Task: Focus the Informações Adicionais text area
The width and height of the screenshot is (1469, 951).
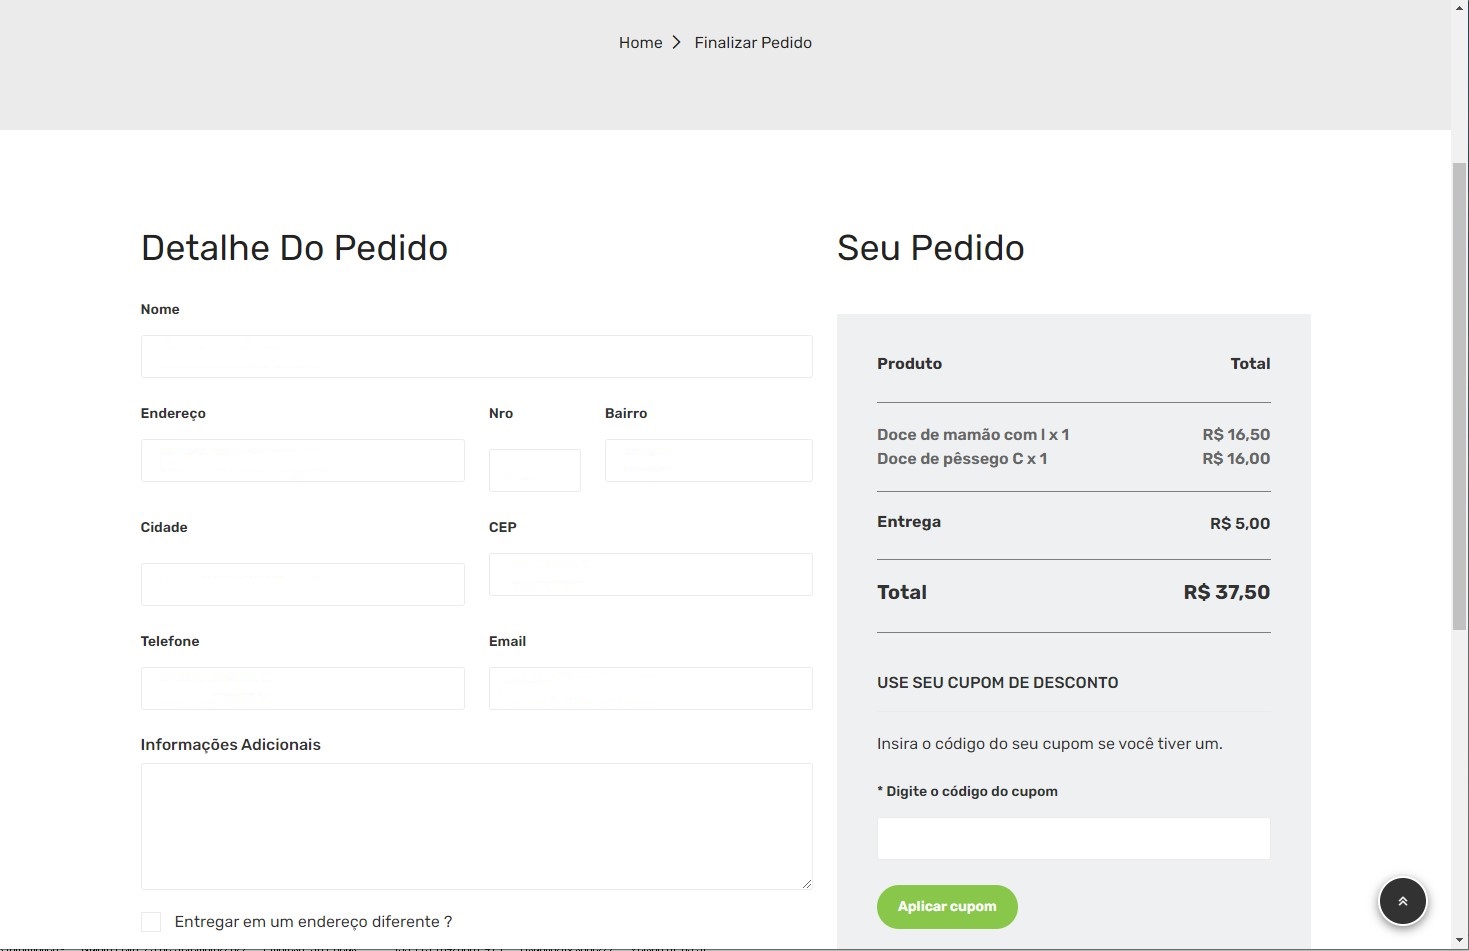Action: pyautogui.click(x=476, y=826)
